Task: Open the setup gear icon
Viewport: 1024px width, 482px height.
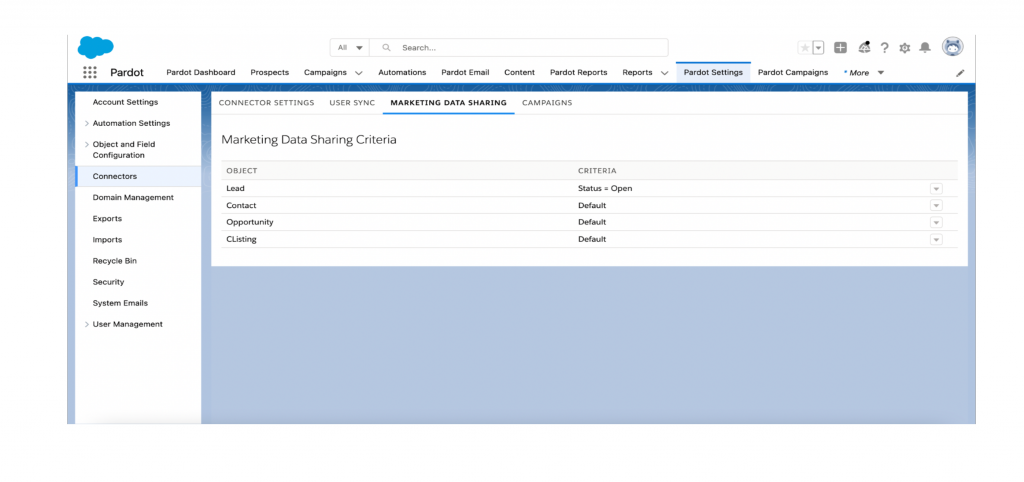Action: coord(904,48)
